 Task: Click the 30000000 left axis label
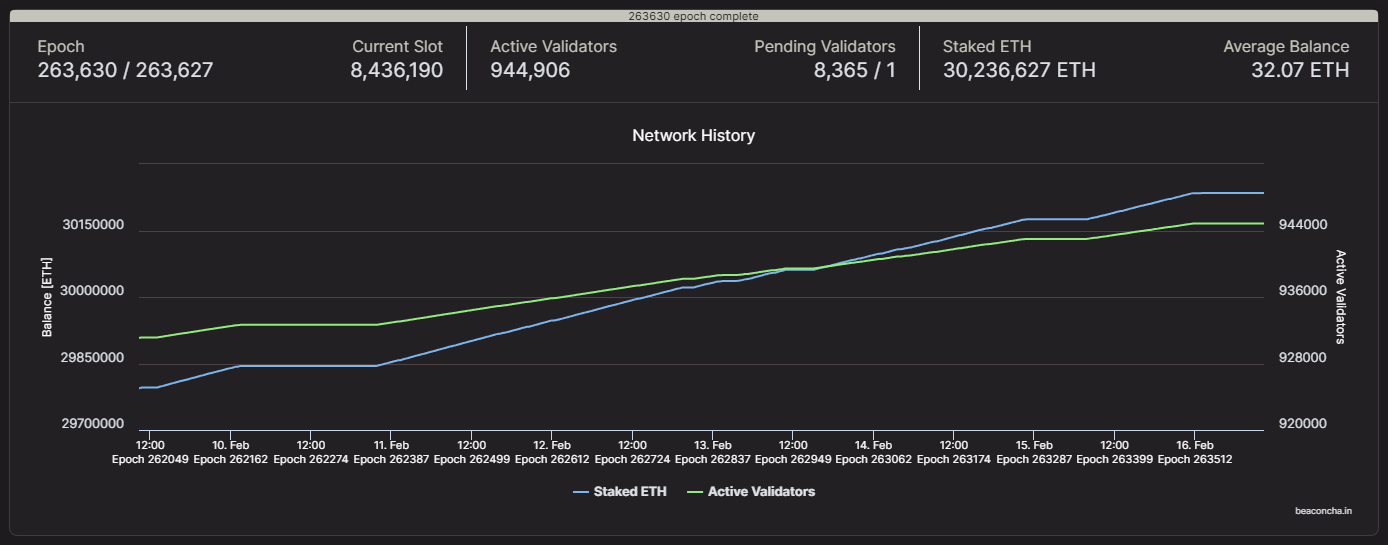click(x=93, y=292)
